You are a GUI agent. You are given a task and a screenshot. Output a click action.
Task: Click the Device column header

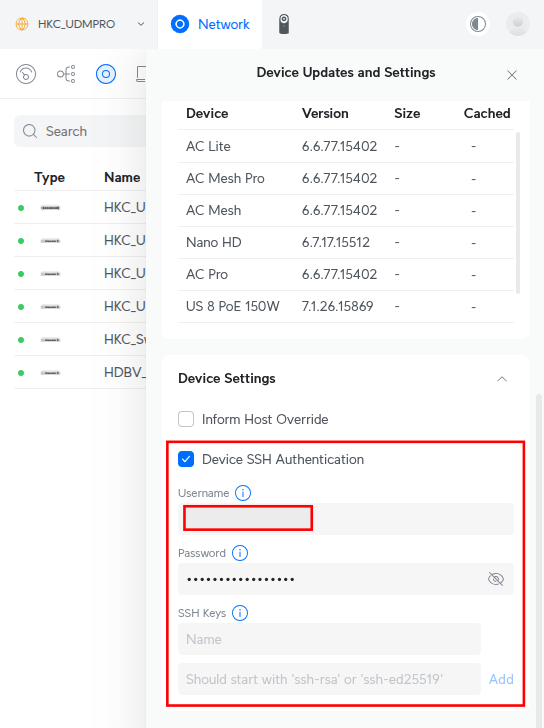207,113
